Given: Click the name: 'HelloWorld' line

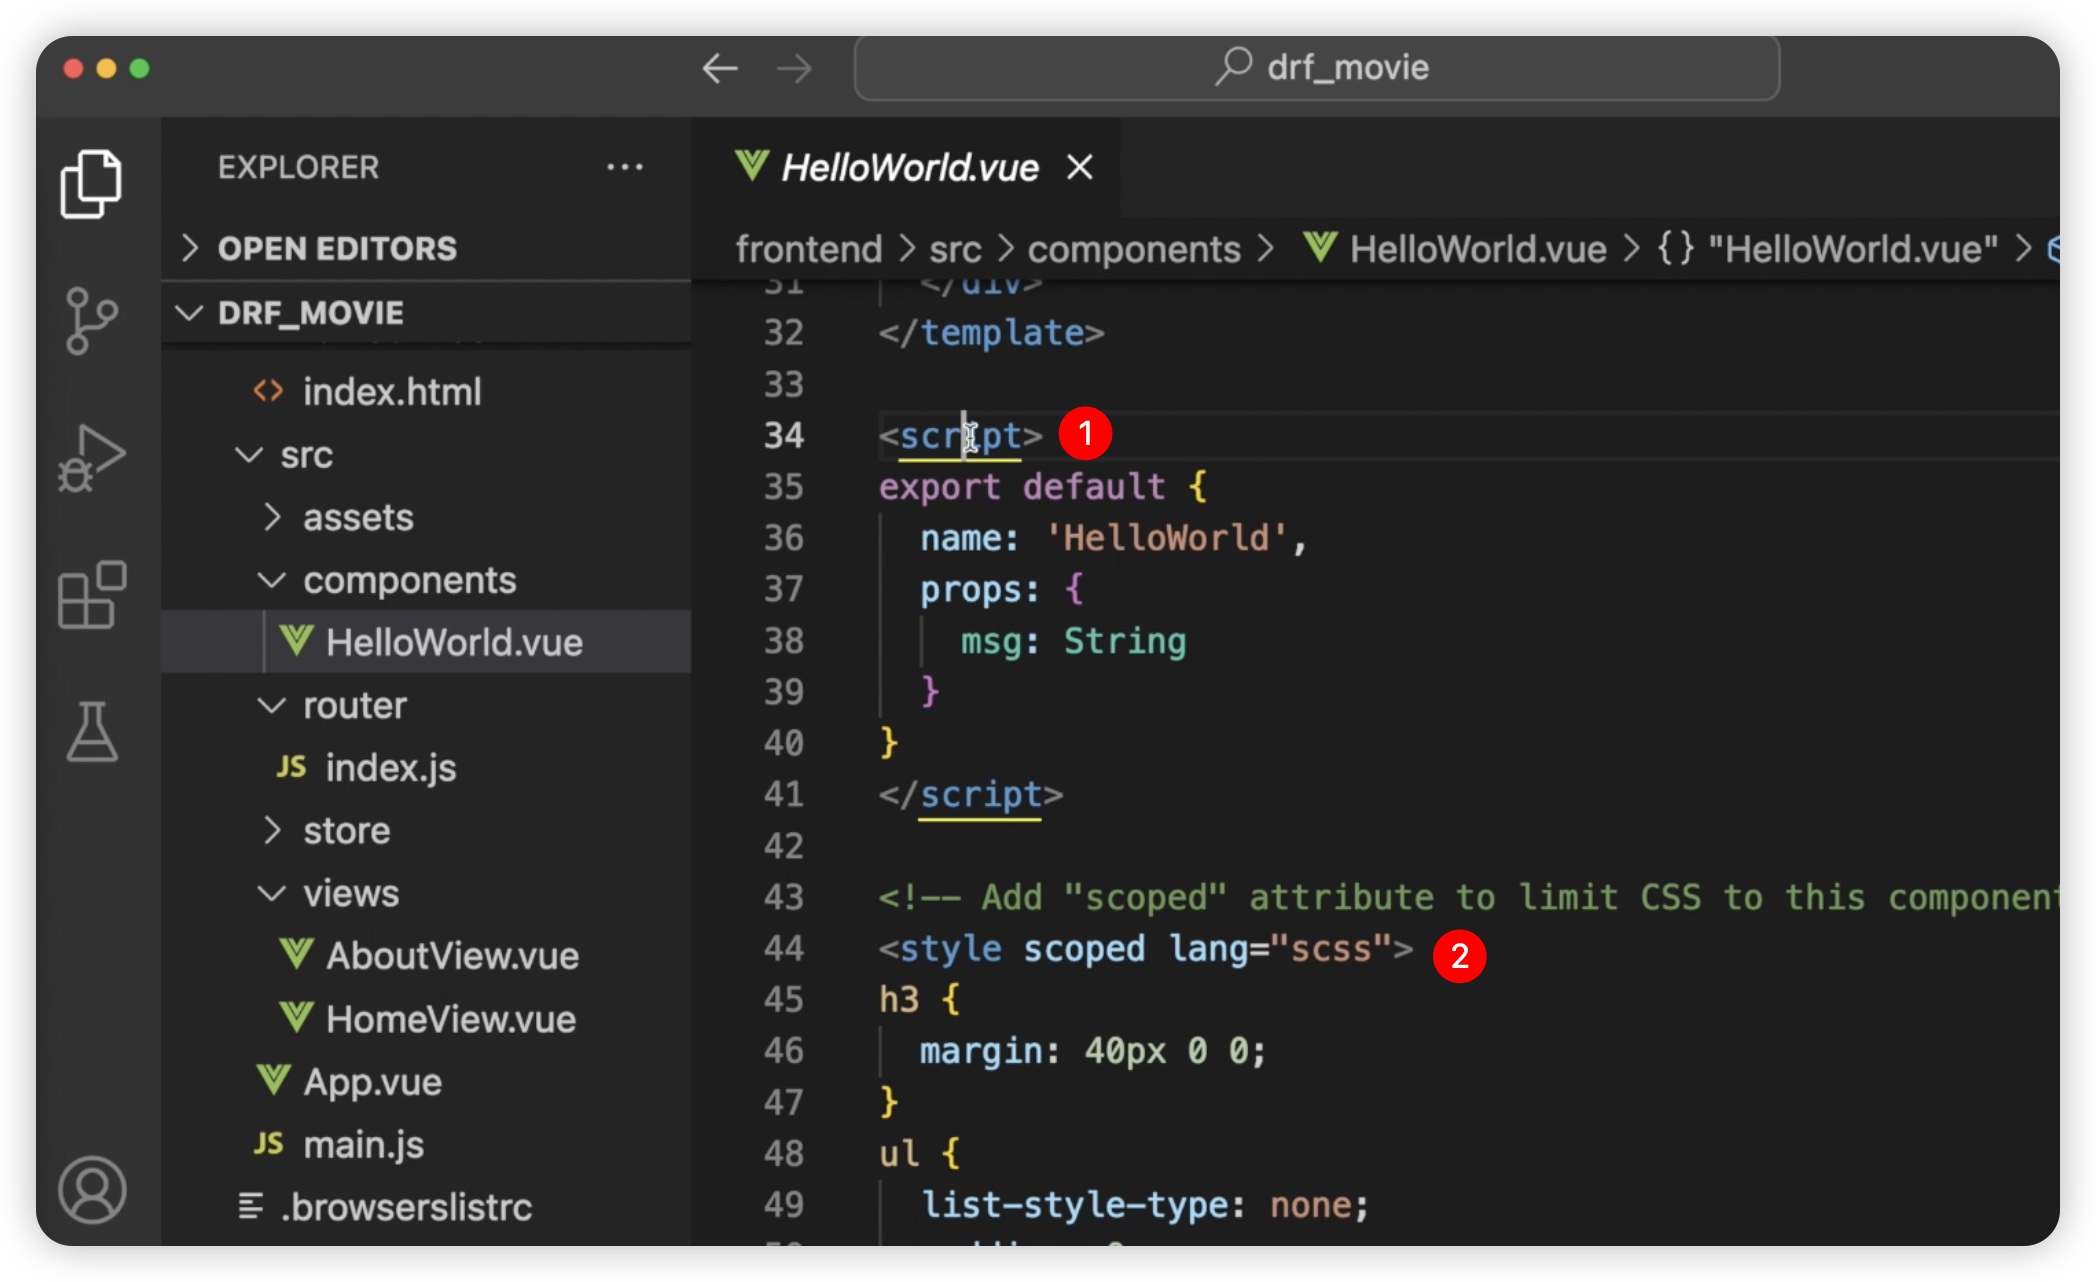Looking at the screenshot, I should point(1113,538).
